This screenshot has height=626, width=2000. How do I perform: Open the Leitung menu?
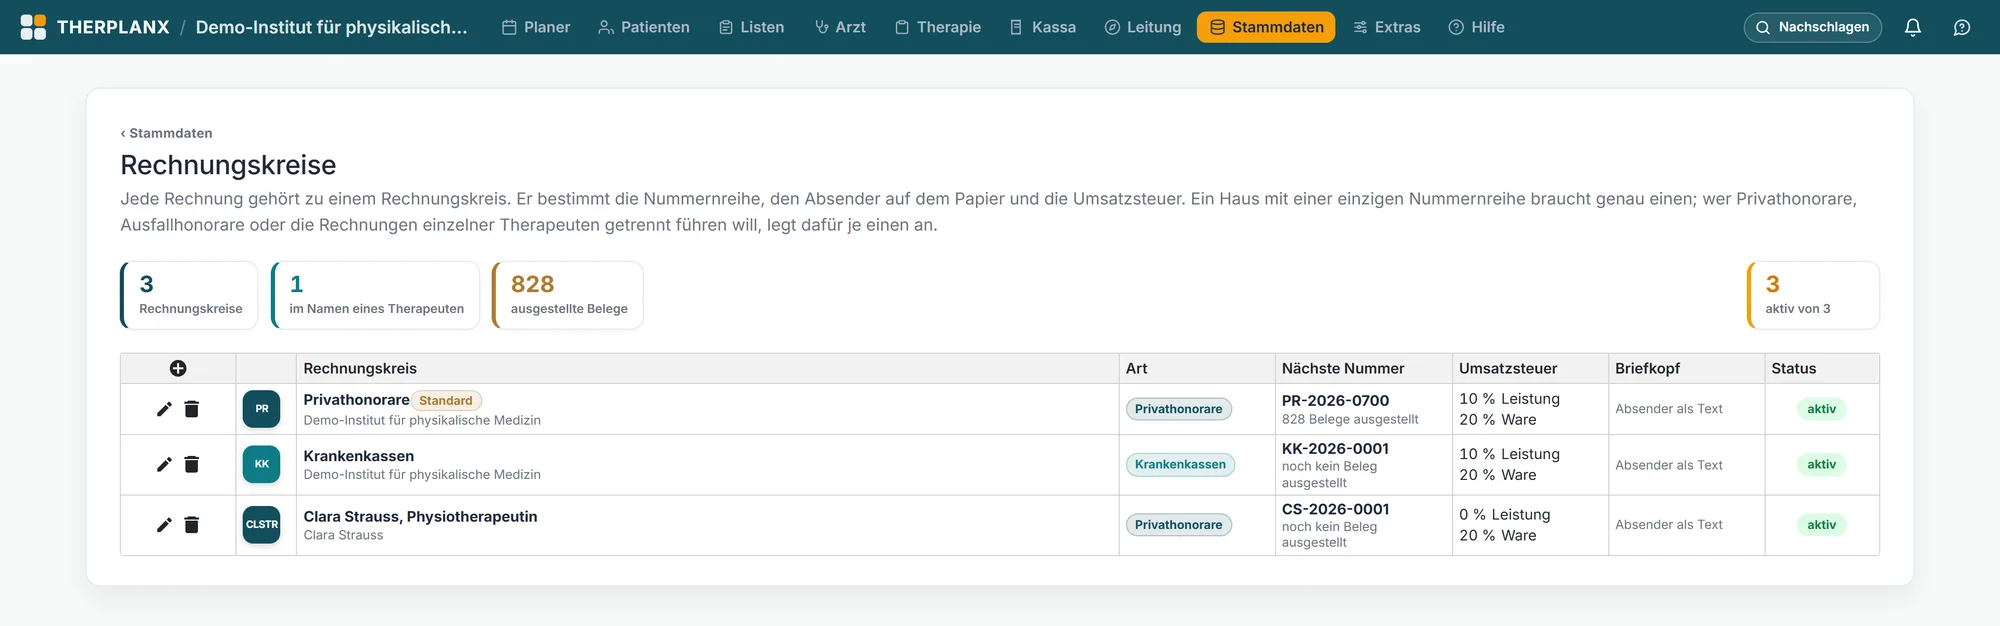(x=1143, y=27)
